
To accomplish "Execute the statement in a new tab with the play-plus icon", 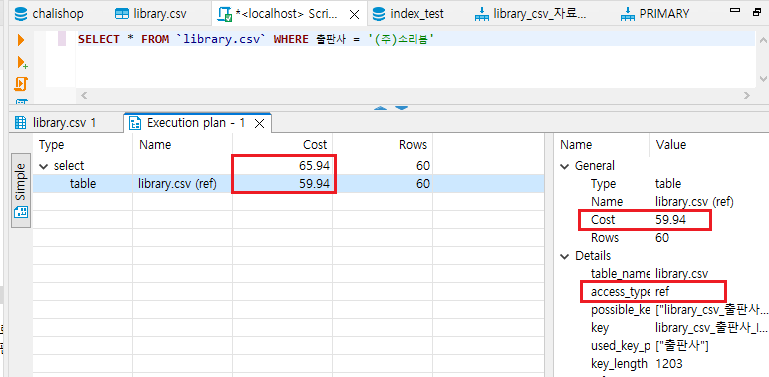I will pos(22,62).
